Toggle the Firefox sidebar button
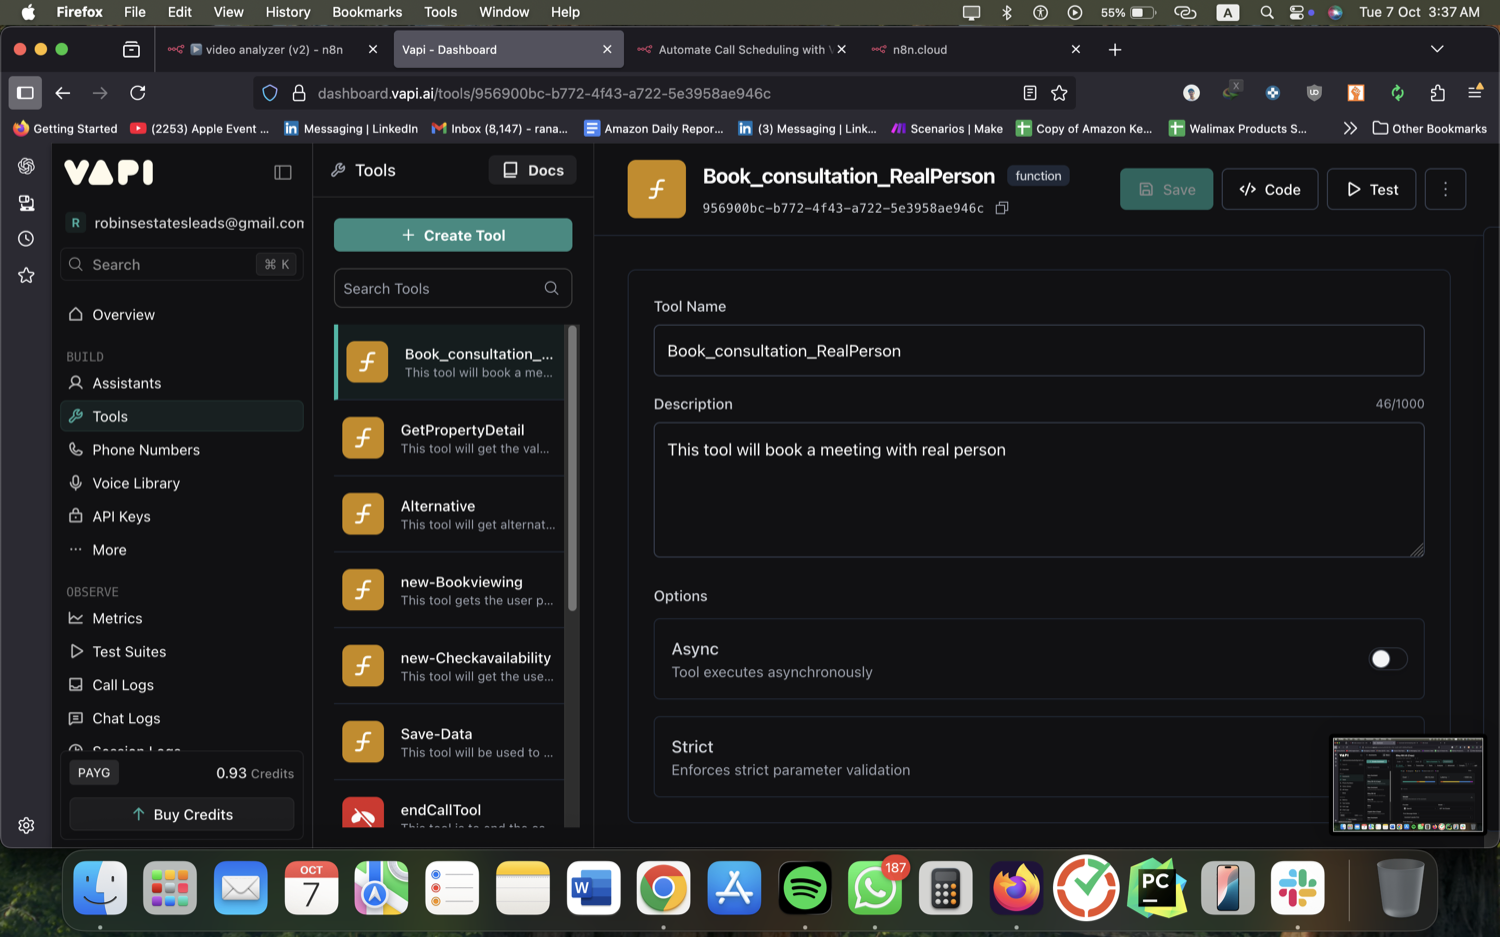Screen dimensions: 1500x937 click(25, 93)
